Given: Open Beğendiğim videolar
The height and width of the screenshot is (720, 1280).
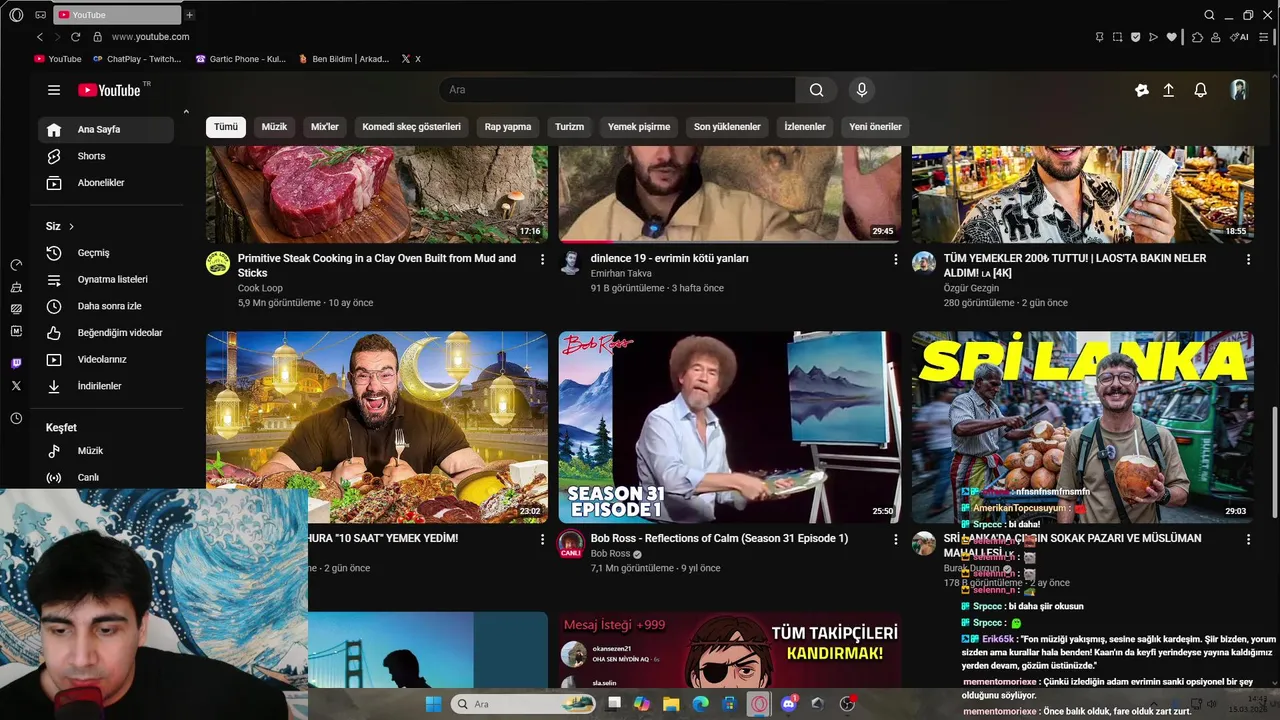Looking at the screenshot, I should [107, 333].
